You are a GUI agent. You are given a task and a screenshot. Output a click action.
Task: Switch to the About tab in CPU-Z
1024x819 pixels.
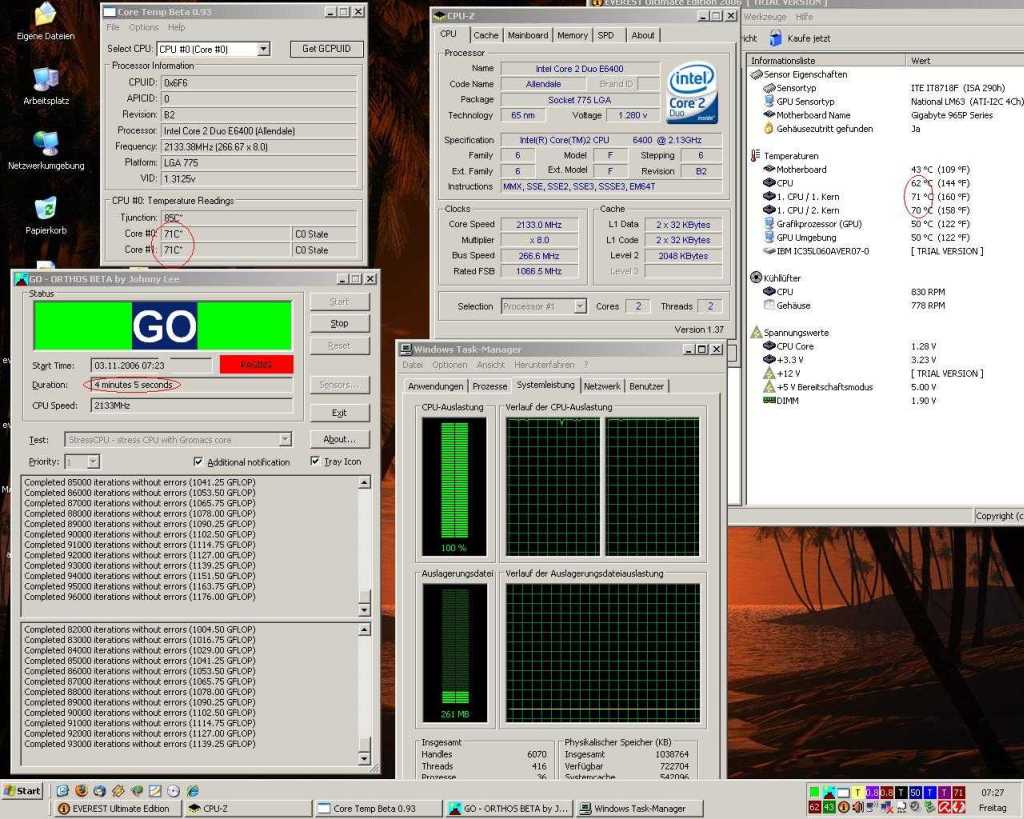(643, 35)
